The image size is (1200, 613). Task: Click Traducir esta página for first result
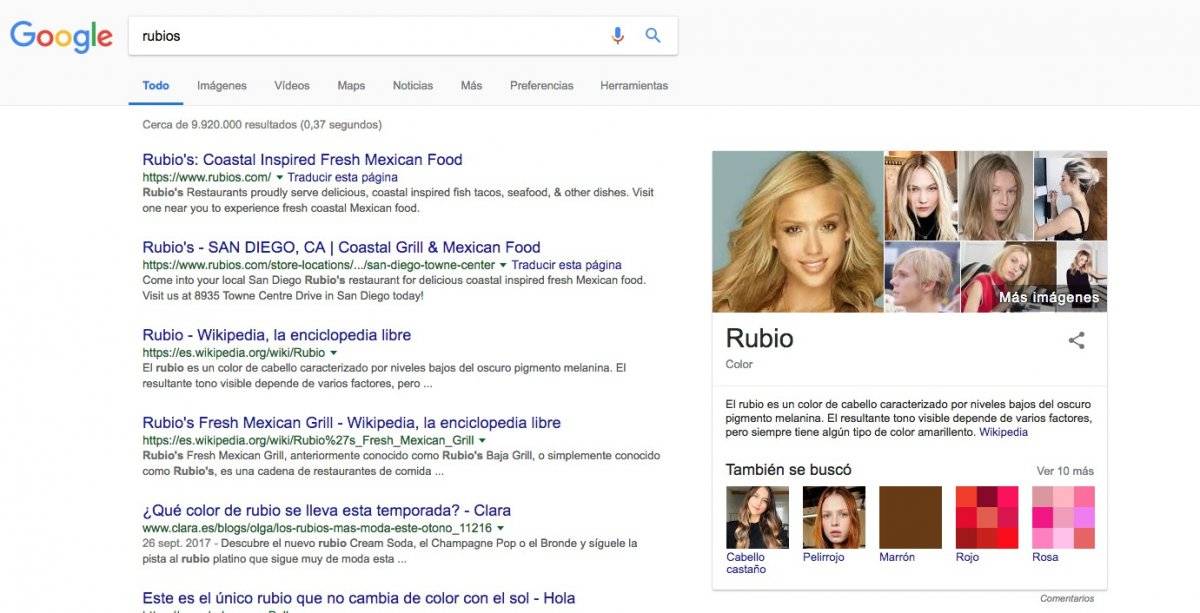click(x=343, y=178)
